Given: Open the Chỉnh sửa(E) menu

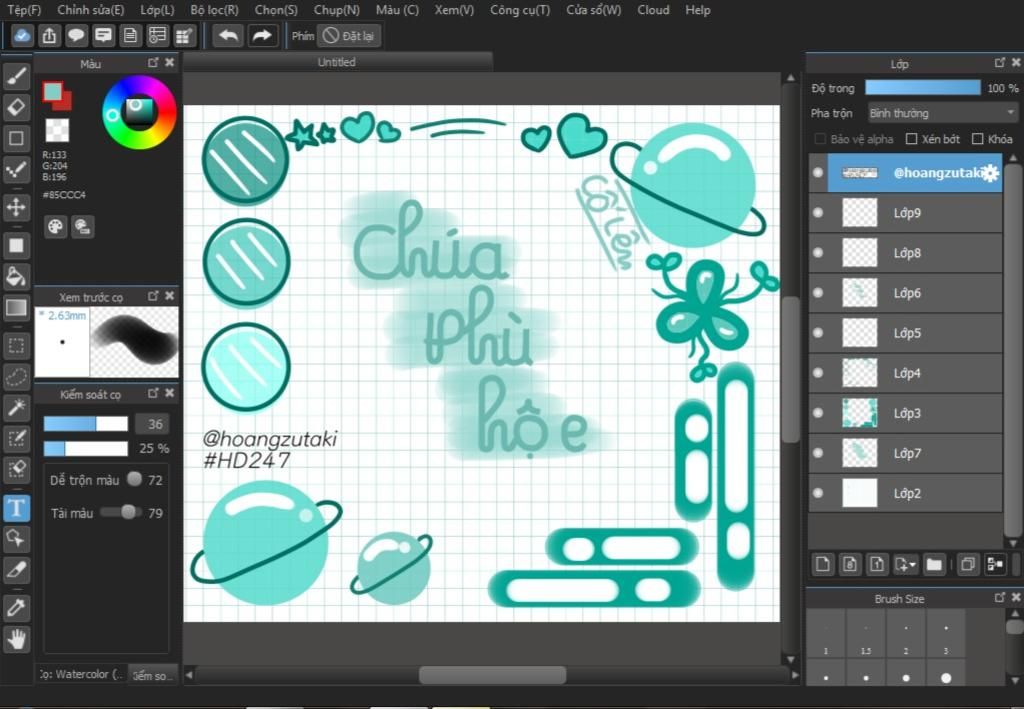Looking at the screenshot, I should click(x=90, y=10).
